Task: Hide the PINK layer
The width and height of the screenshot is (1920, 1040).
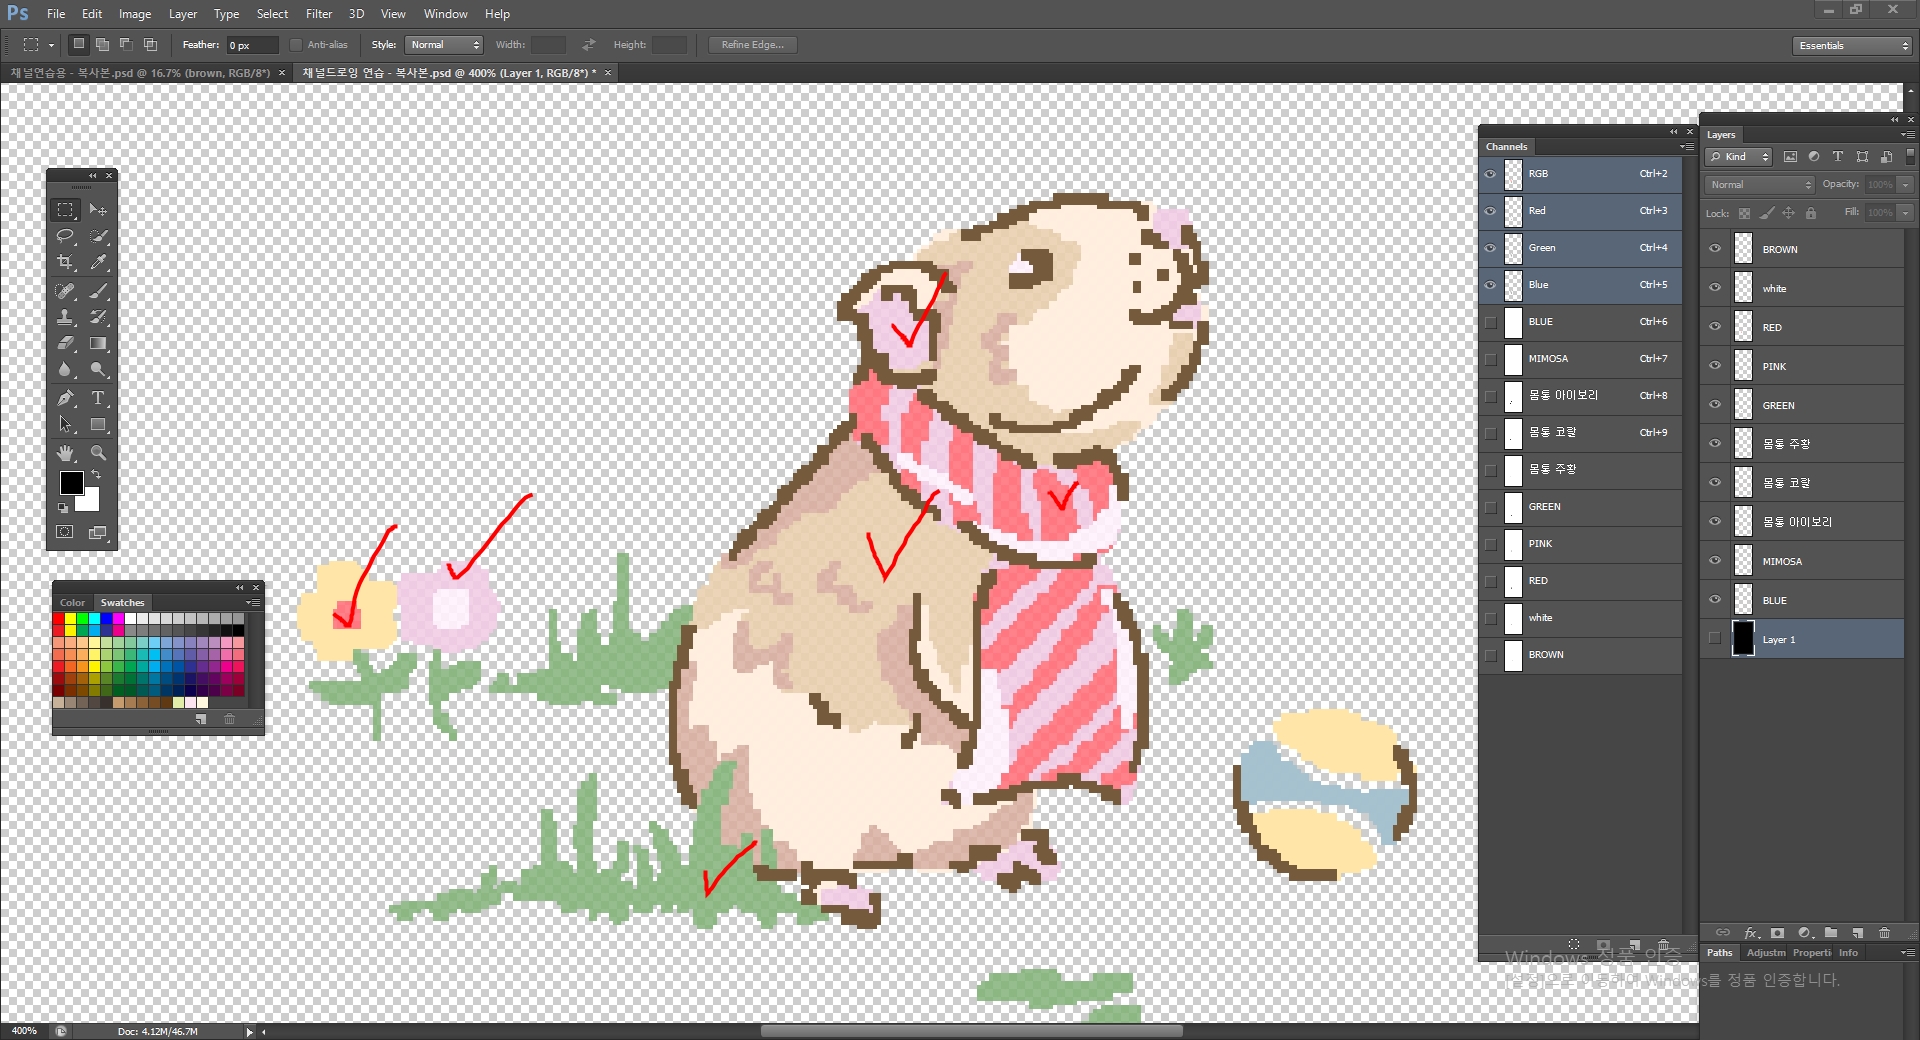Action: point(1715,366)
